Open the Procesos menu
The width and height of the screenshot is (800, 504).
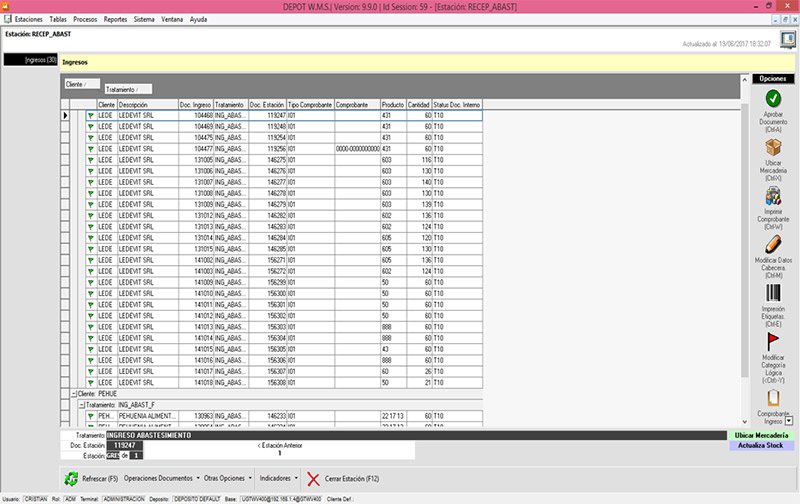pyautogui.click(x=85, y=19)
